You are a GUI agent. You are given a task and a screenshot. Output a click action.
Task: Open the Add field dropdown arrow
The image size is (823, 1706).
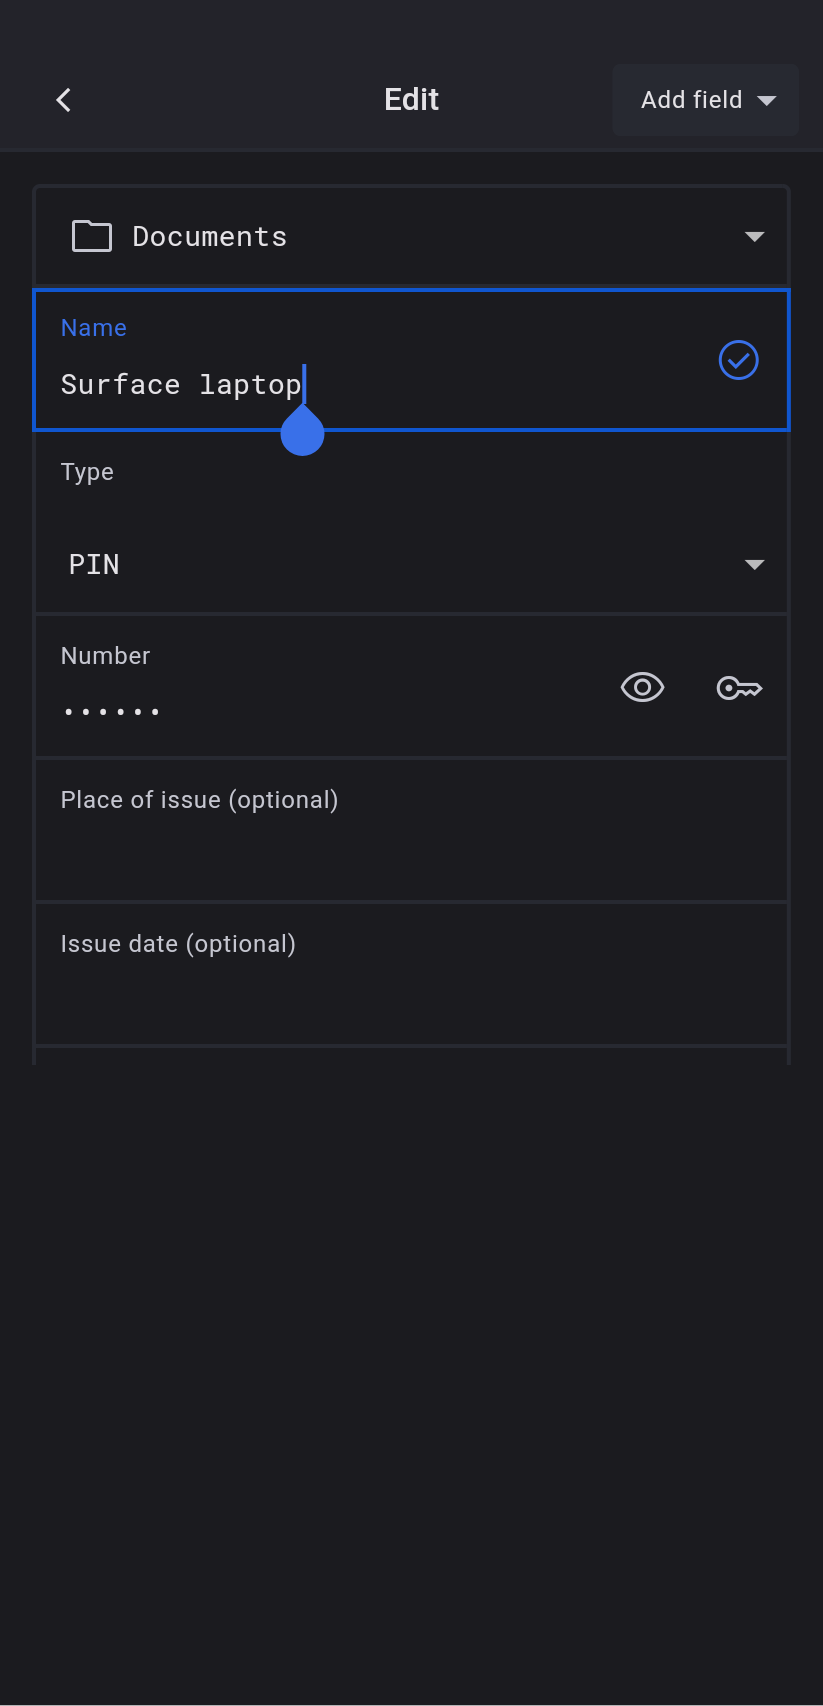[767, 100]
